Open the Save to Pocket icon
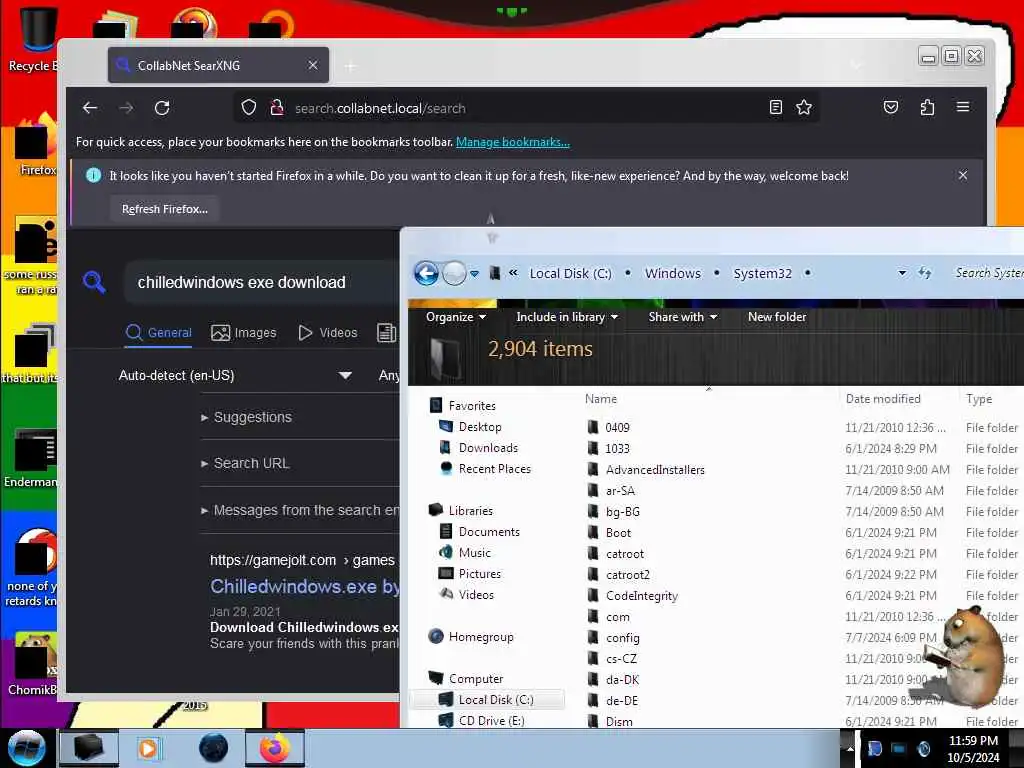Viewport: 1024px width, 768px height. (891, 107)
